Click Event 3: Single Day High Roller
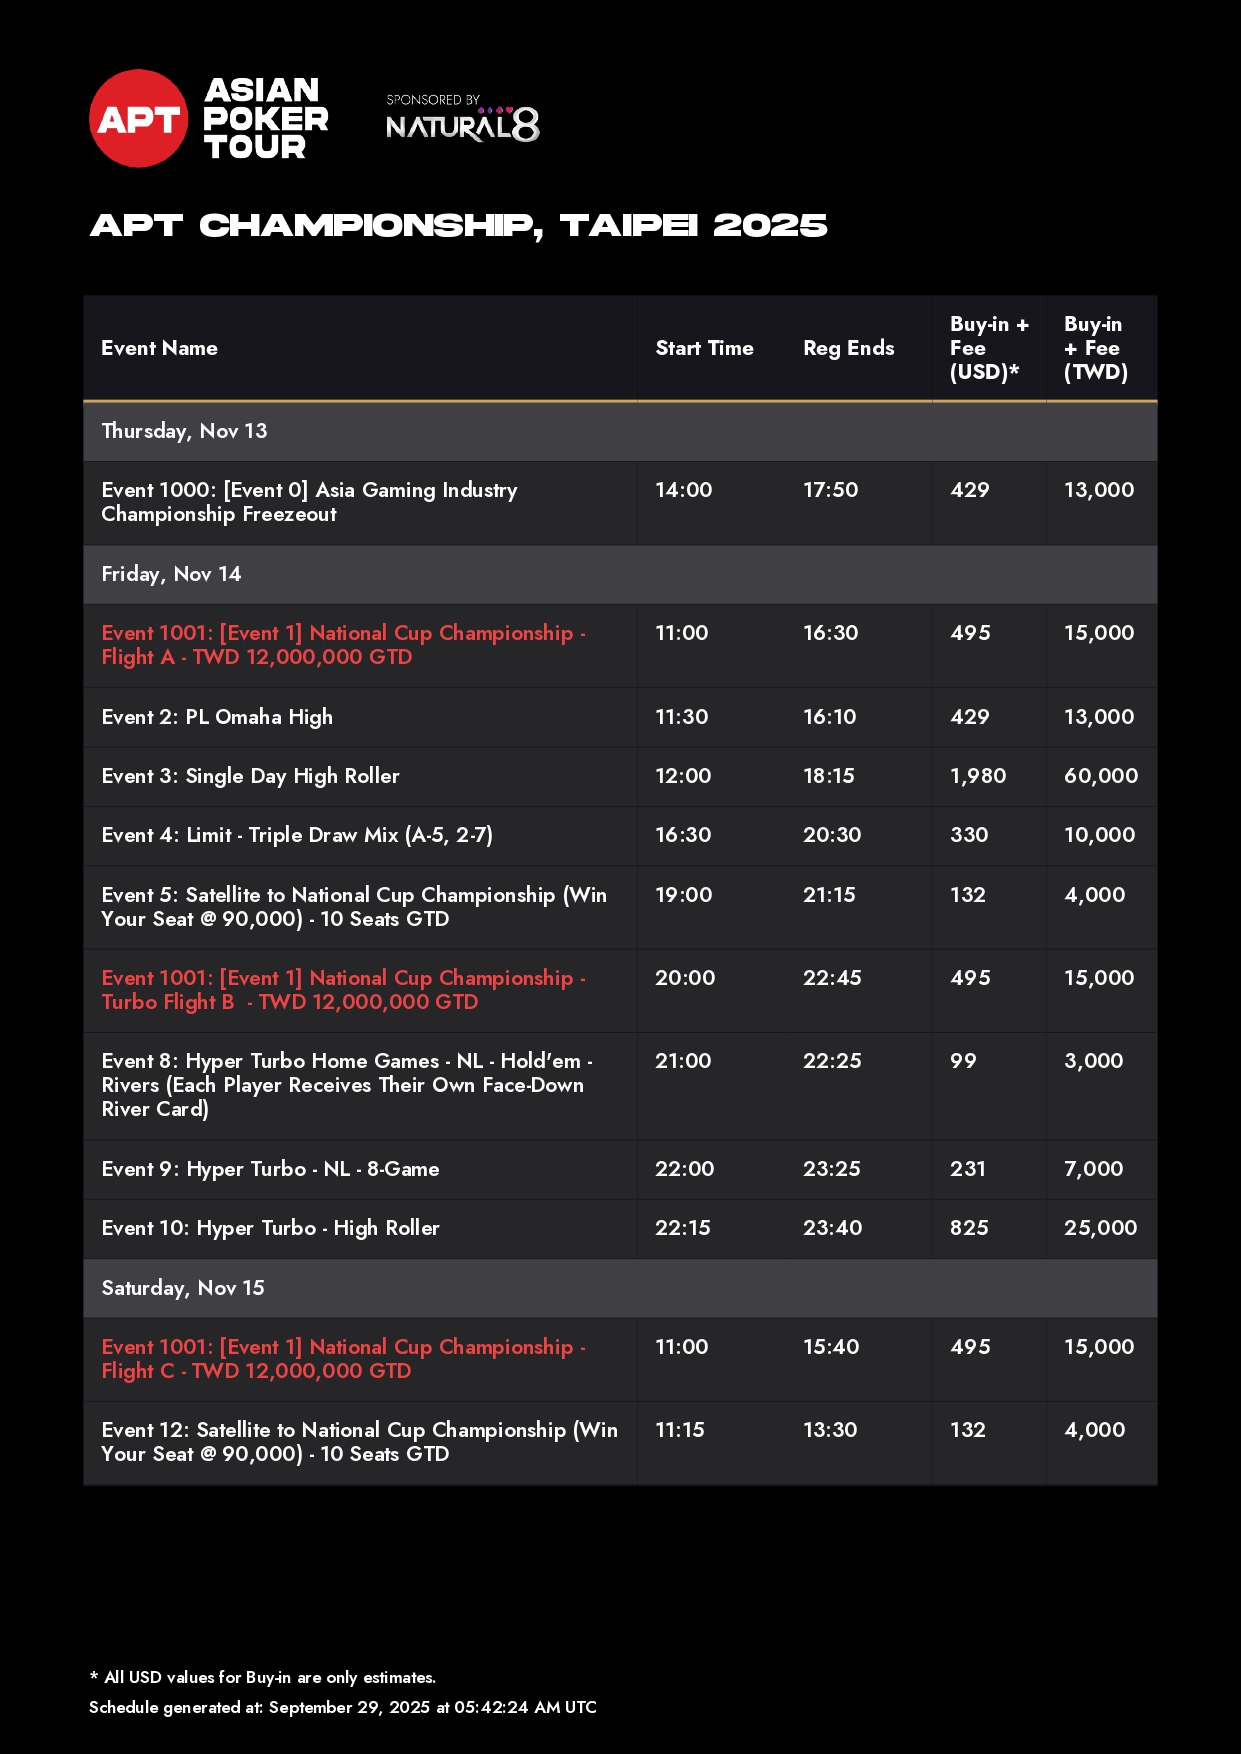This screenshot has height=1754, width=1241. (250, 776)
